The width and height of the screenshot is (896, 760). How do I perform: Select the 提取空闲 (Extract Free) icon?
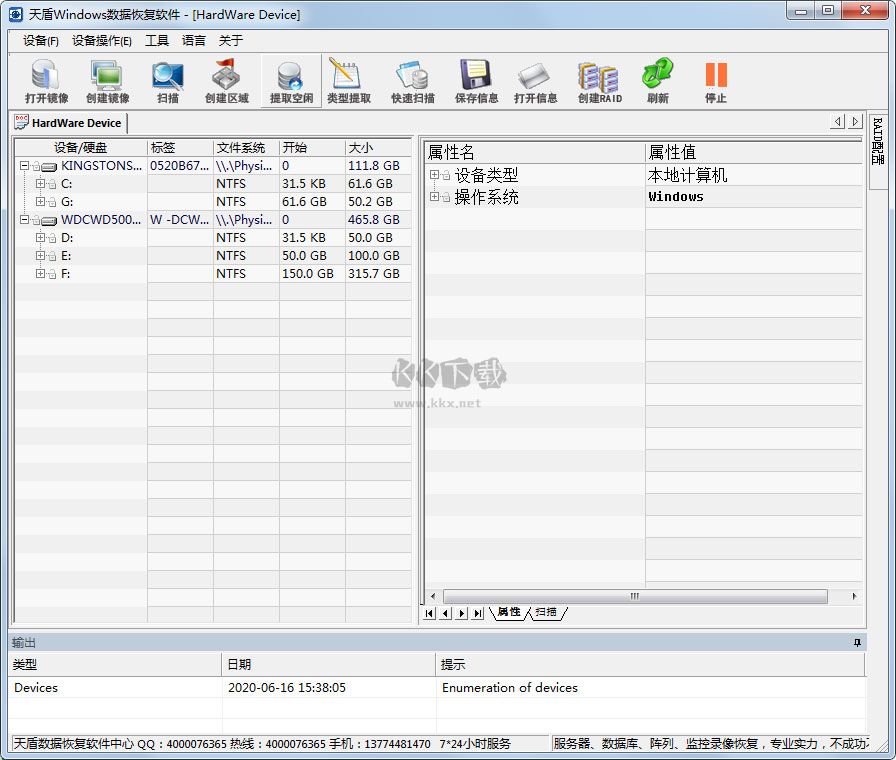tap(289, 78)
